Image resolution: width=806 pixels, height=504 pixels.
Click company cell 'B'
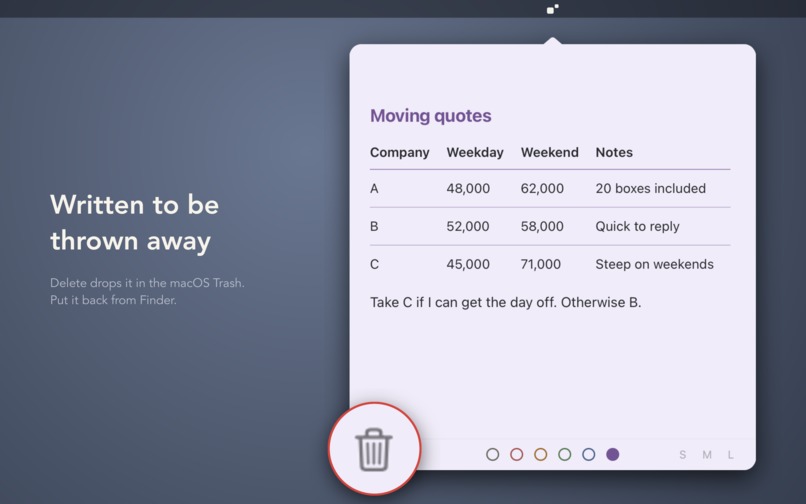coord(374,227)
